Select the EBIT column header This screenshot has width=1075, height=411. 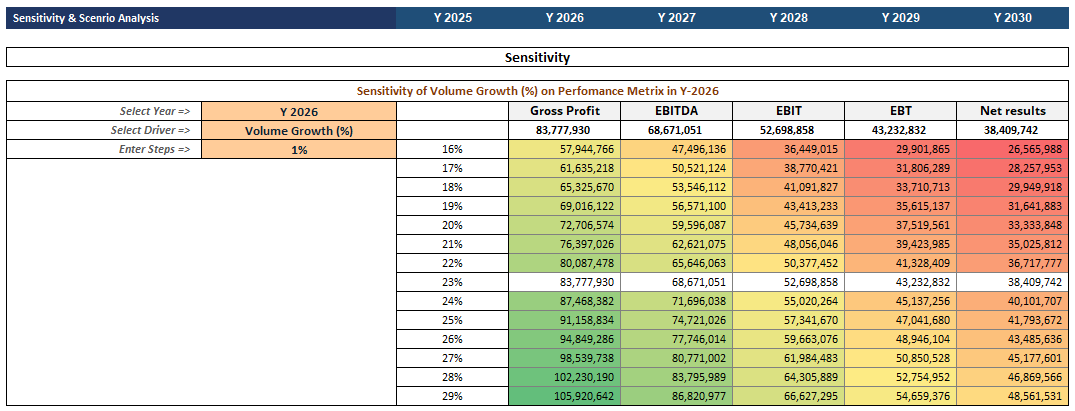(x=788, y=111)
